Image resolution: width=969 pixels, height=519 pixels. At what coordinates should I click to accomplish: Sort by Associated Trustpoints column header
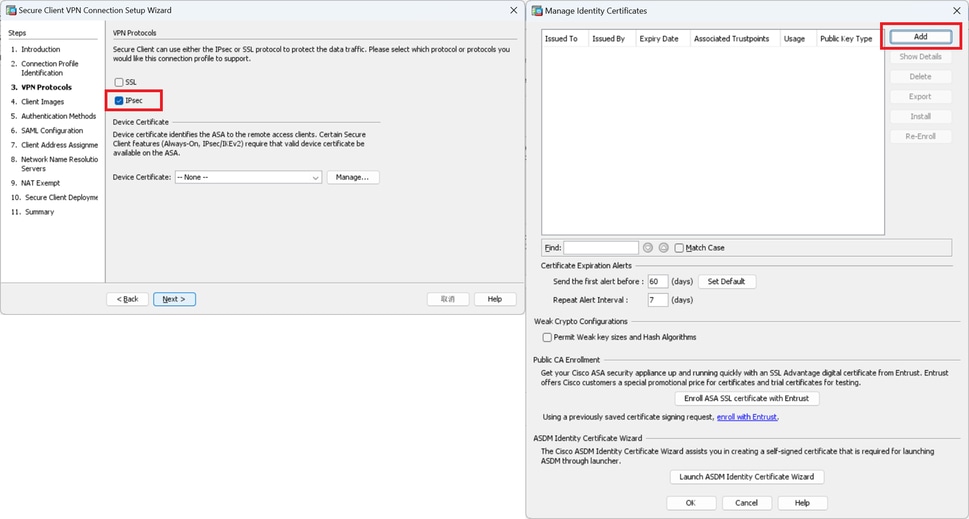(x=735, y=38)
